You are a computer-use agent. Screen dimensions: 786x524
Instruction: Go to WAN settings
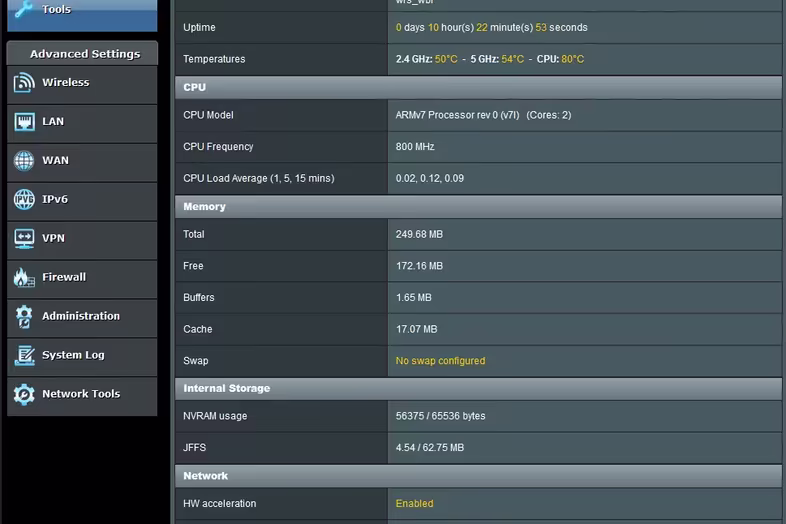[x=82, y=161]
